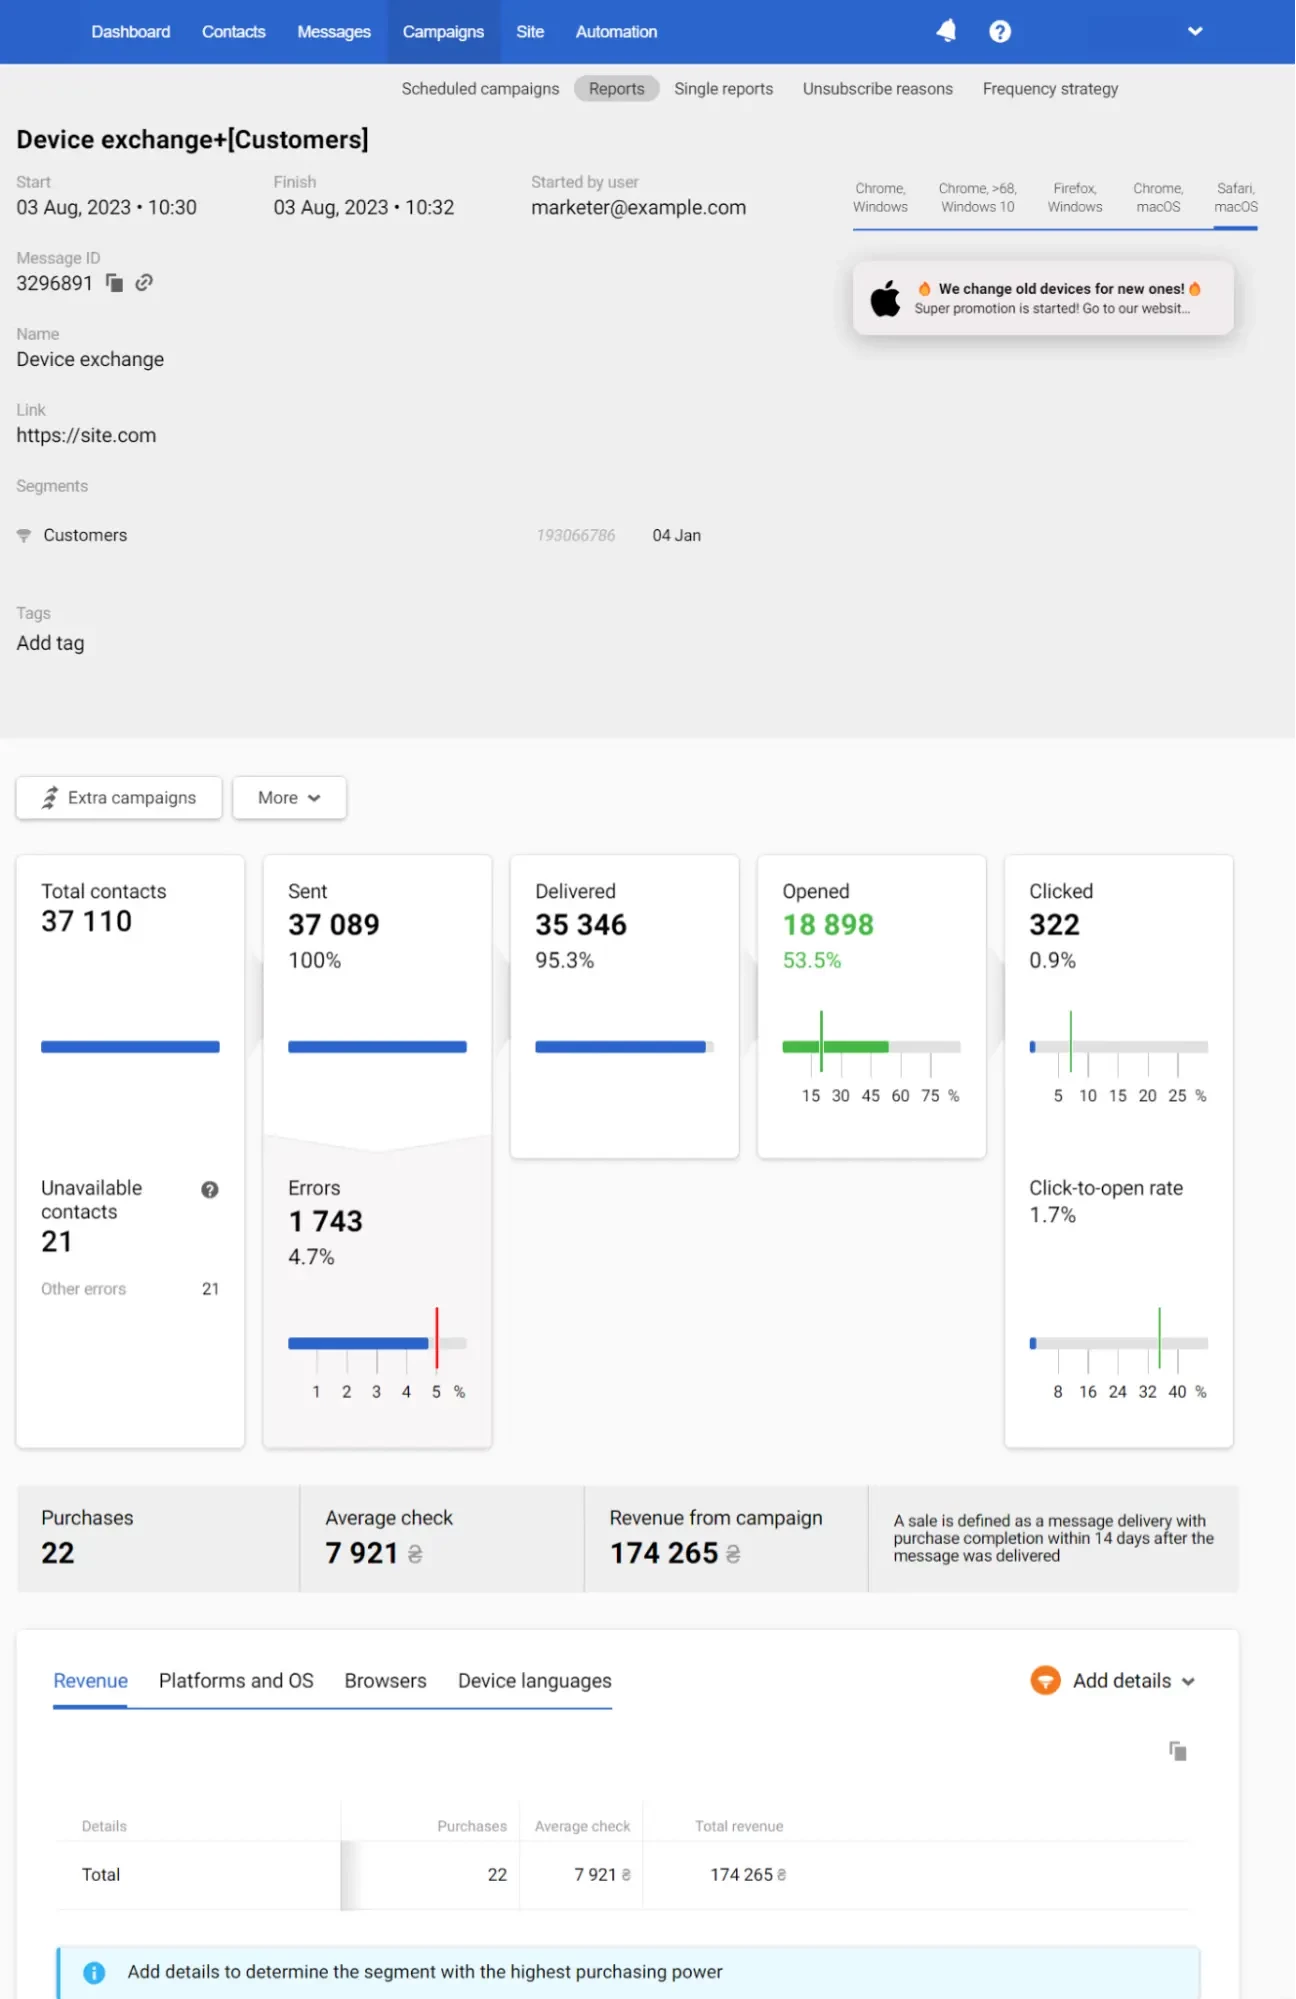Click segment ID 193066786

coord(575,536)
